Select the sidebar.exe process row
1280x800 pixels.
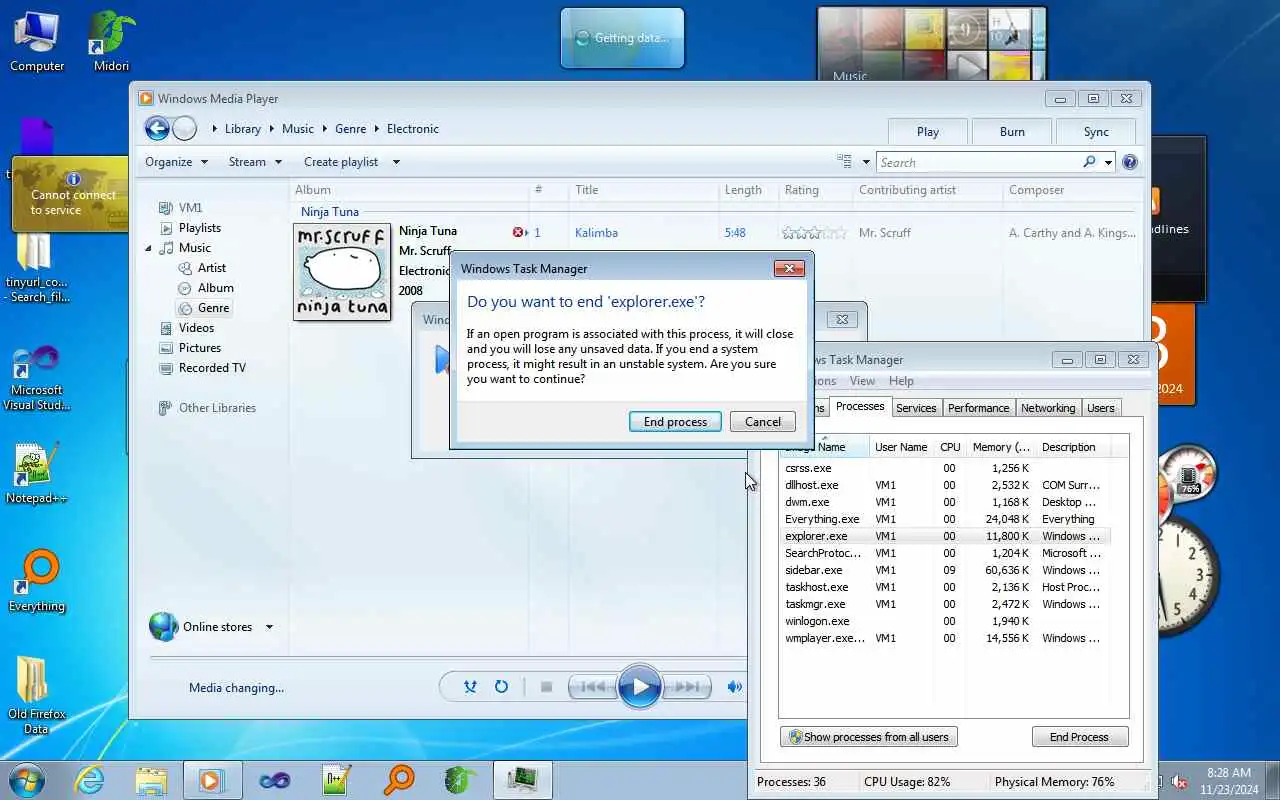coord(945,570)
